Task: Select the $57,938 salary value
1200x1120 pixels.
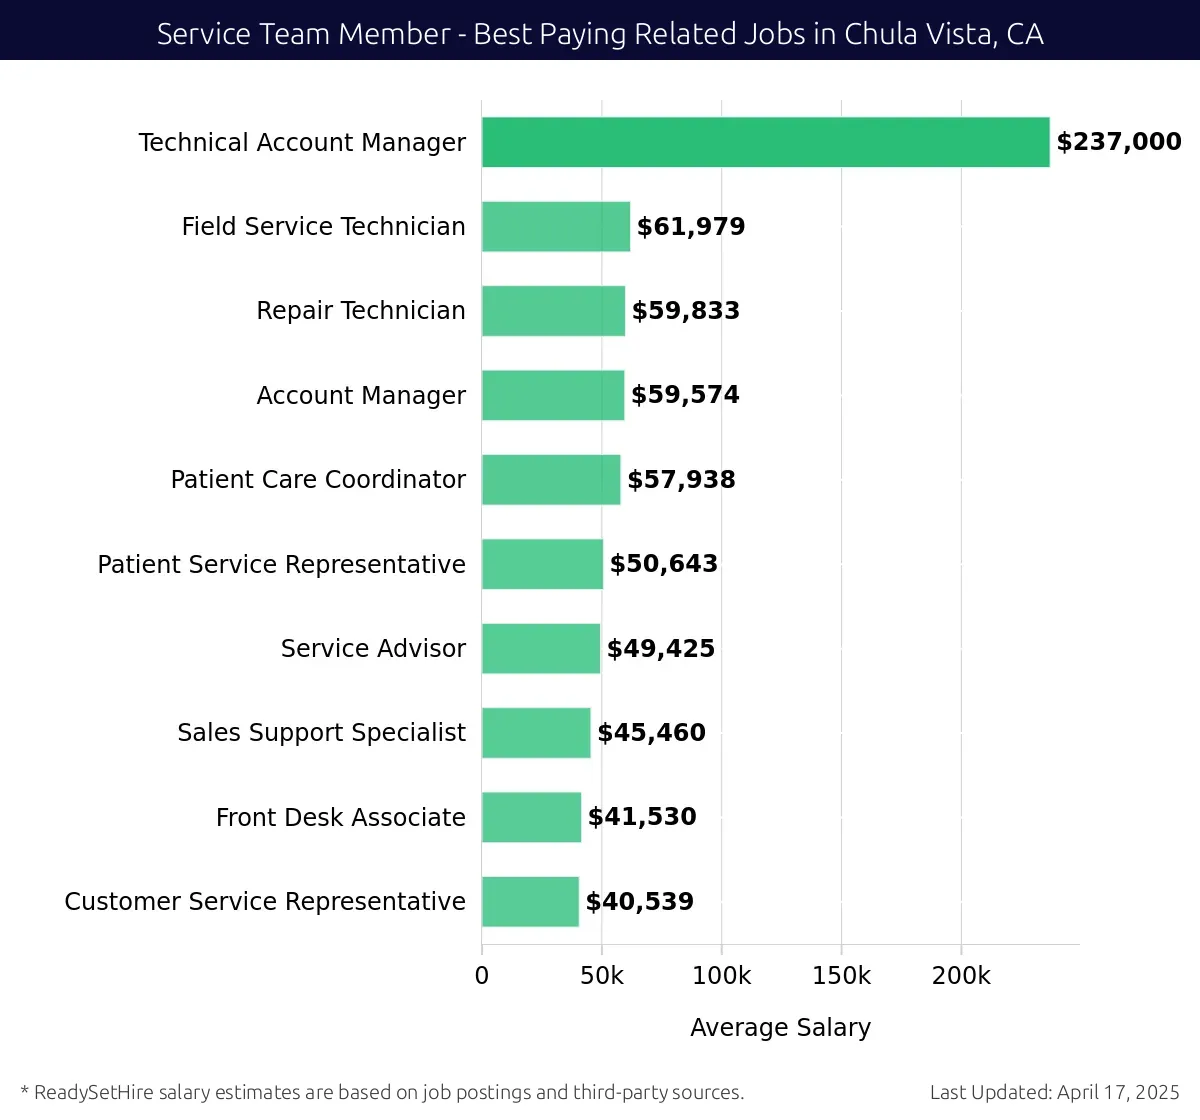Action: 681,480
